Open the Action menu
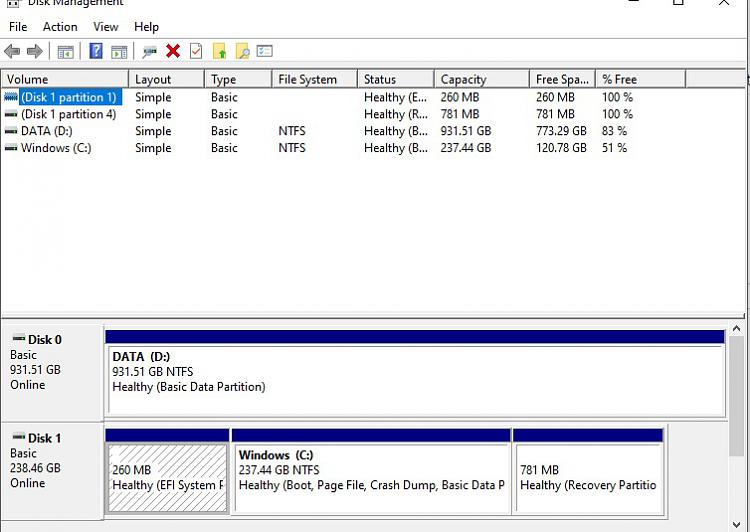Screen dimensions: 750x532 pos(60,27)
